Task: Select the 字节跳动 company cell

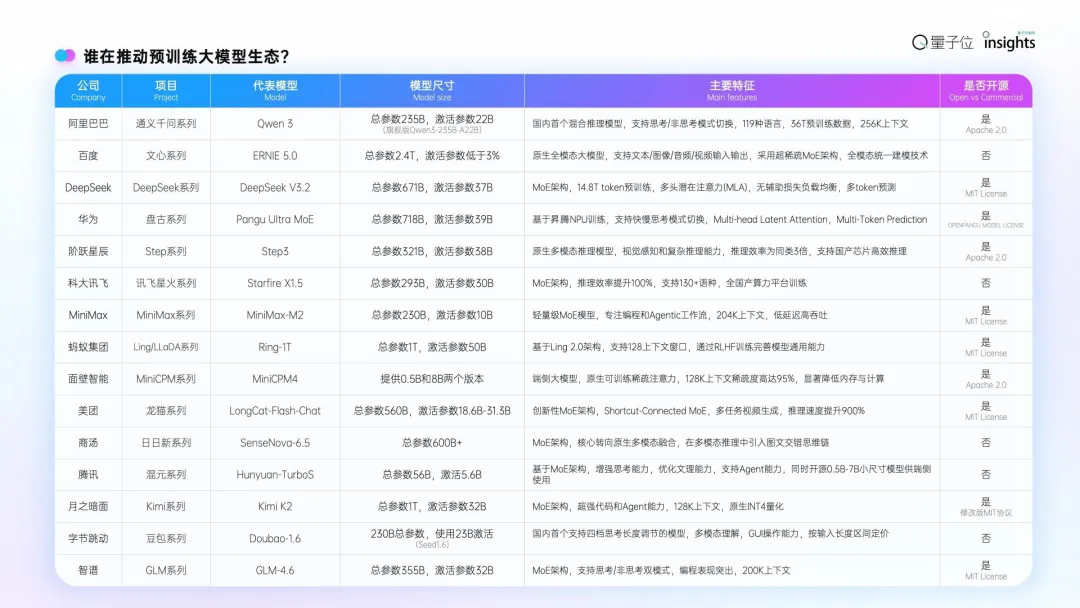Action: coord(88,538)
